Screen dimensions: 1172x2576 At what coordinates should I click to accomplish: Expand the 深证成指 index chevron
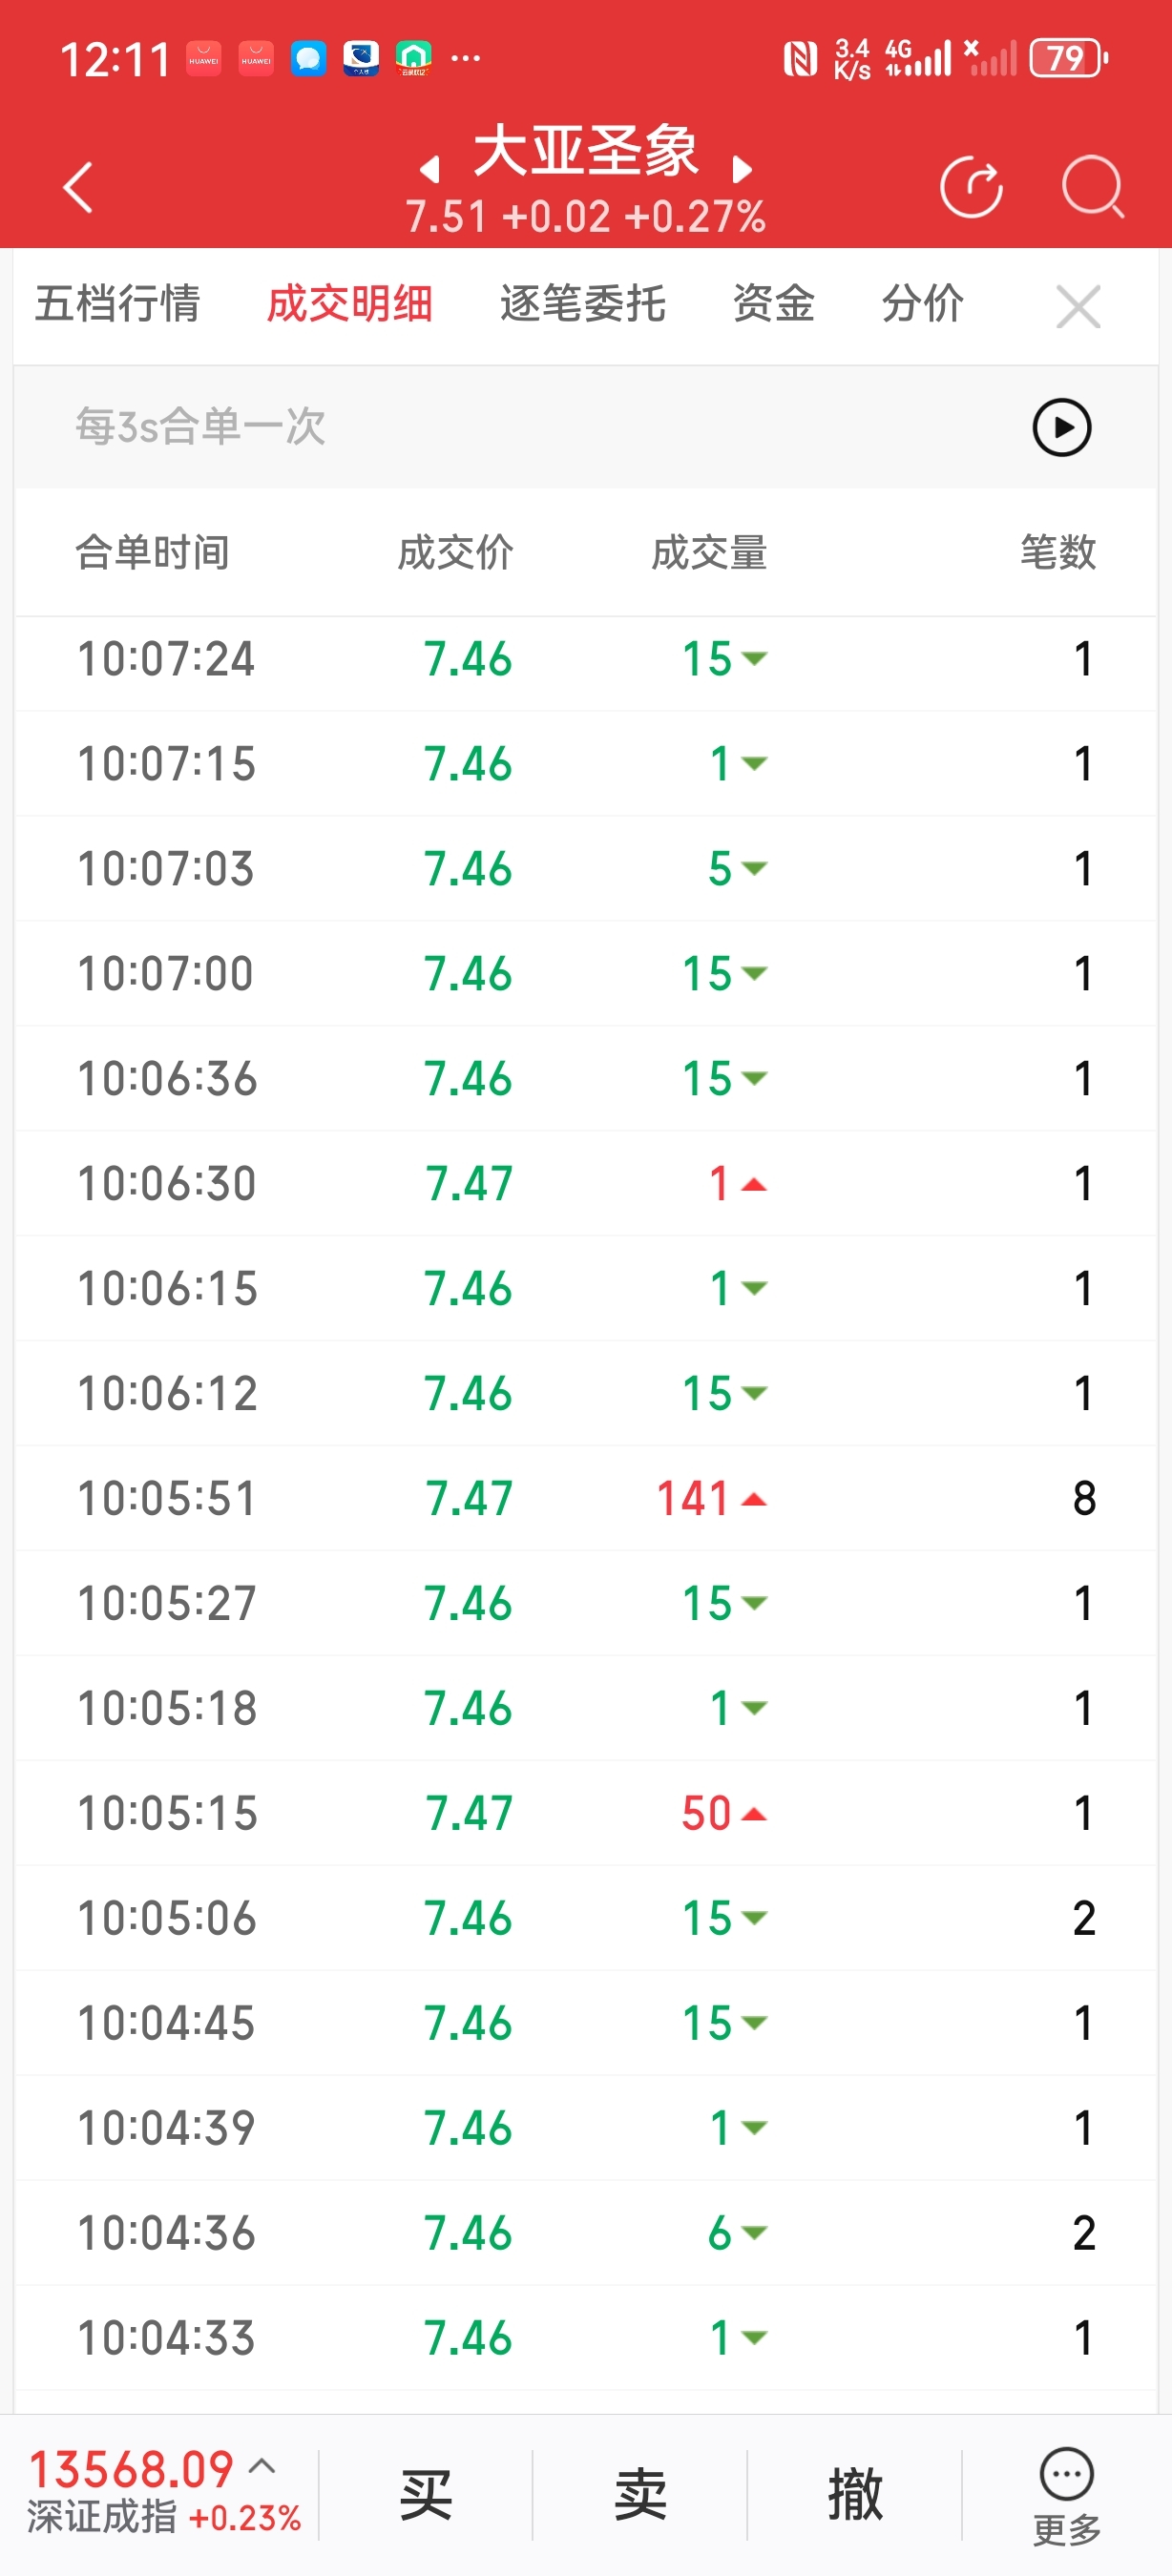coord(262,2466)
